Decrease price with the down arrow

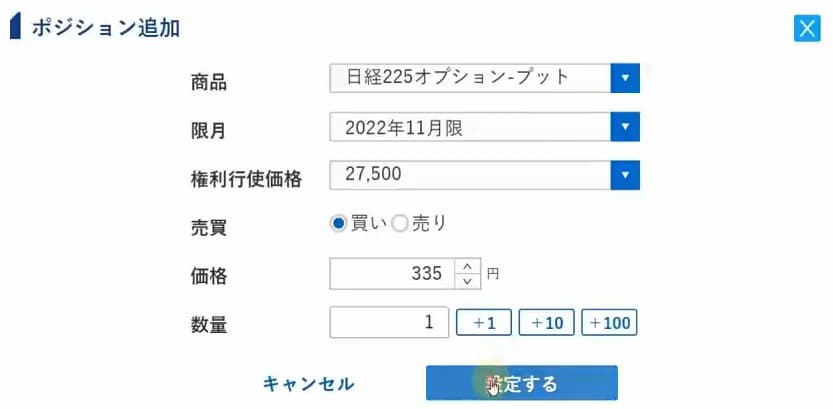coord(467,280)
